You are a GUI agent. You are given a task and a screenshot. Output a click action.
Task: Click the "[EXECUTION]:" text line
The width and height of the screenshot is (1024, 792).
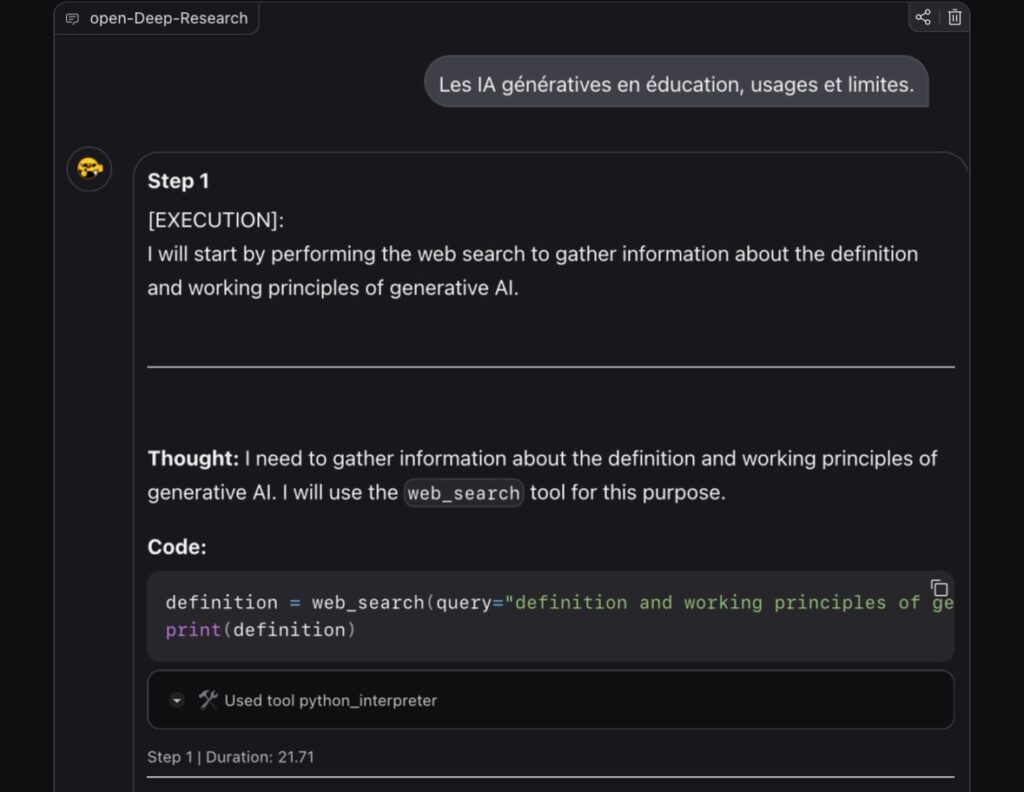215,220
